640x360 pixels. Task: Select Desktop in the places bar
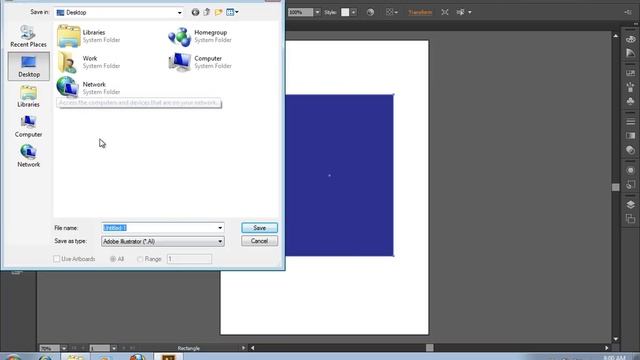click(29, 66)
